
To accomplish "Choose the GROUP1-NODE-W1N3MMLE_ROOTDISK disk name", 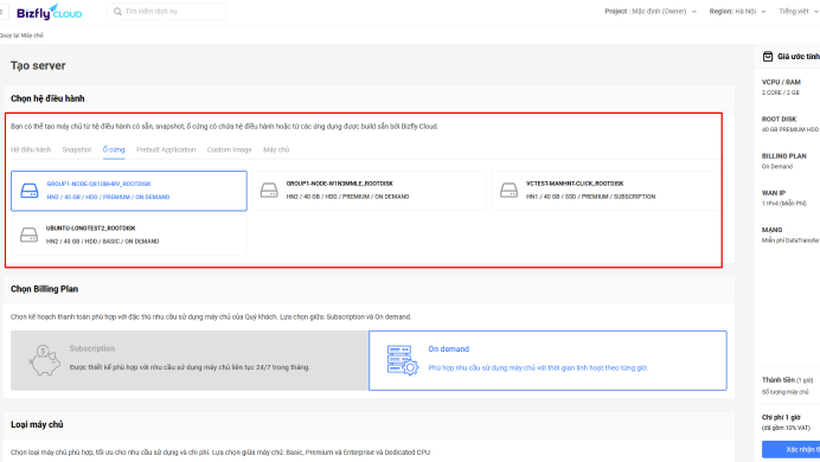I will point(339,184).
